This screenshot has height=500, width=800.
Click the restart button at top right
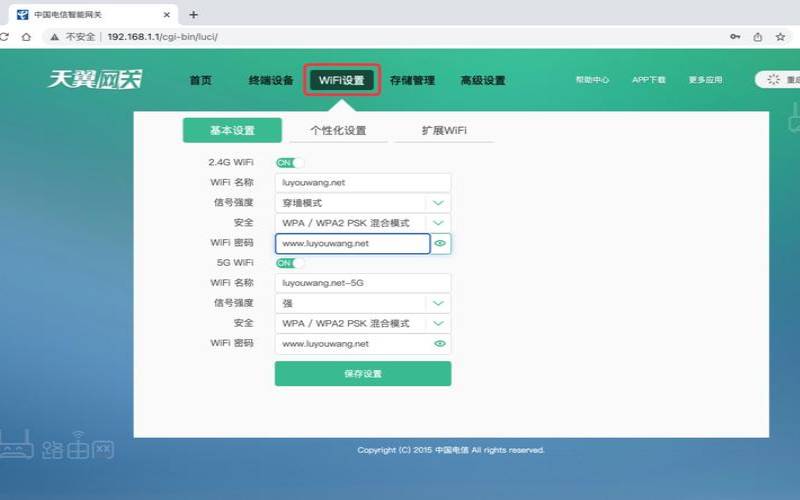[779, 80]
